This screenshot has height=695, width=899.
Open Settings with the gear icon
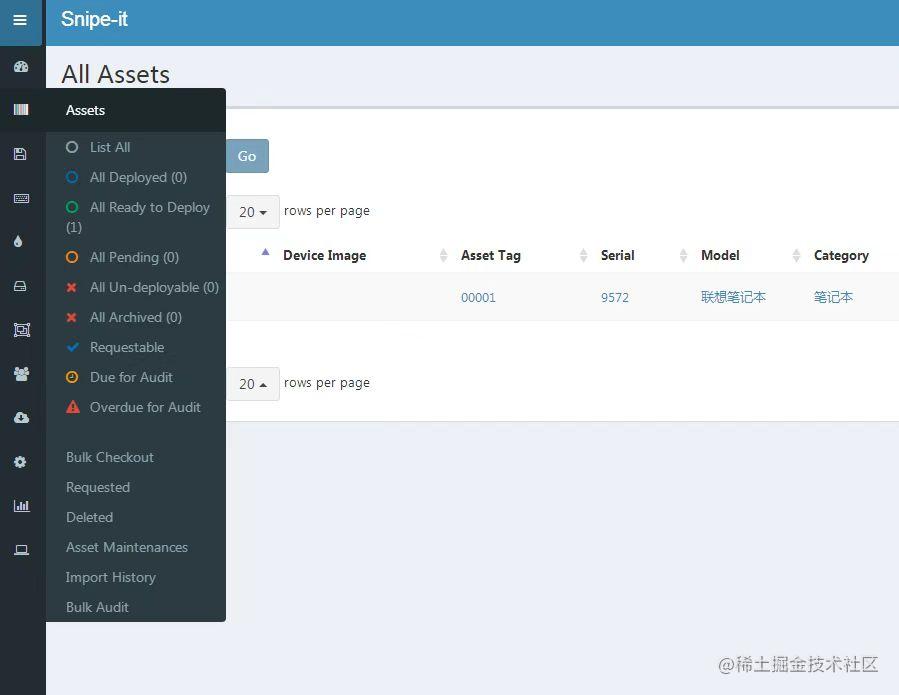(21, 462)
